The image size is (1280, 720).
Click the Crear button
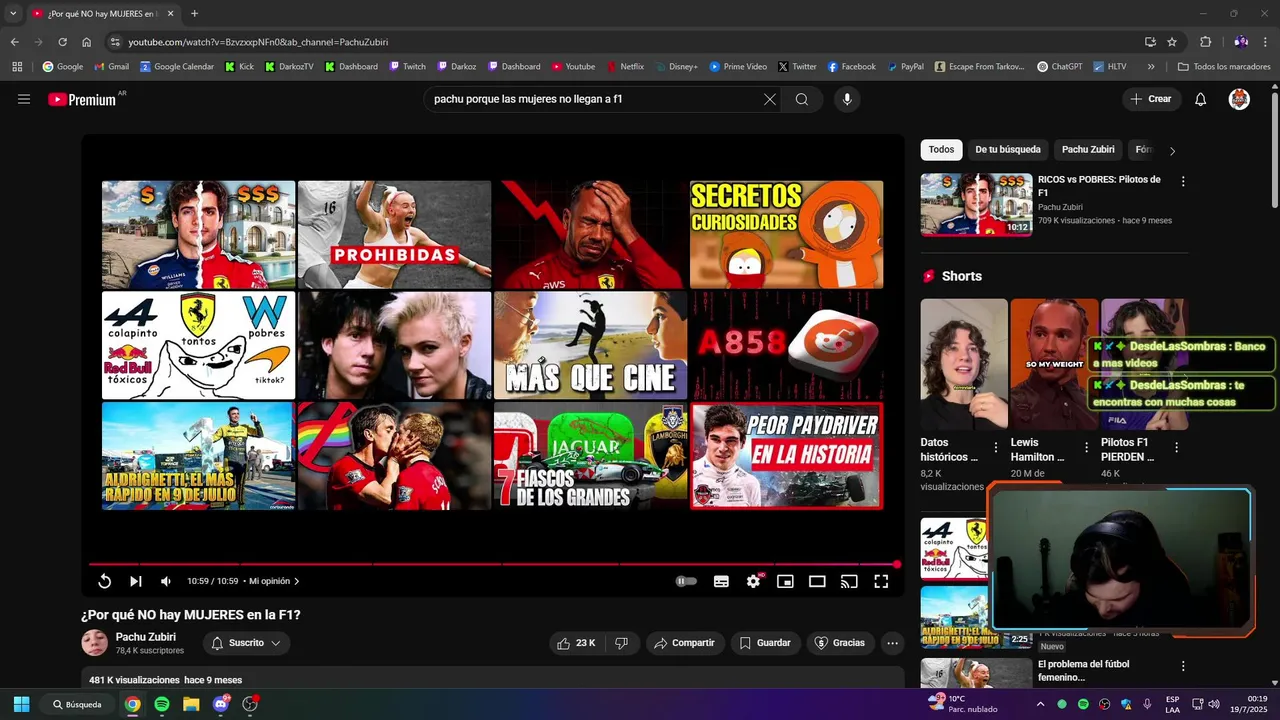[1151, 99]
